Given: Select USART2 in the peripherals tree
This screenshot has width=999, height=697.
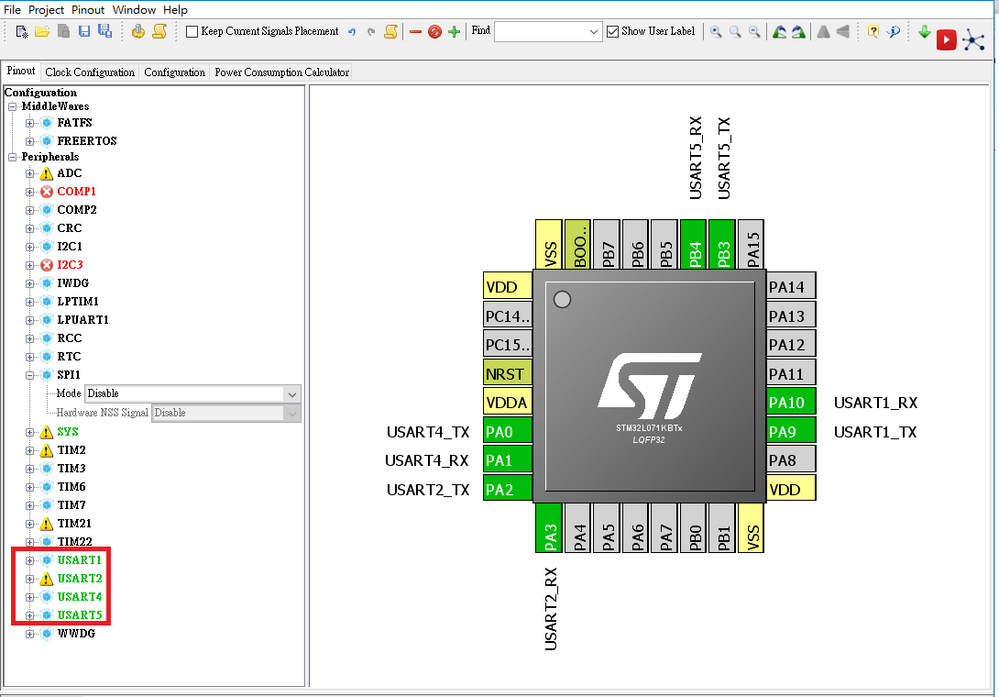Looking at the screenshot, I should click(80, 578).
